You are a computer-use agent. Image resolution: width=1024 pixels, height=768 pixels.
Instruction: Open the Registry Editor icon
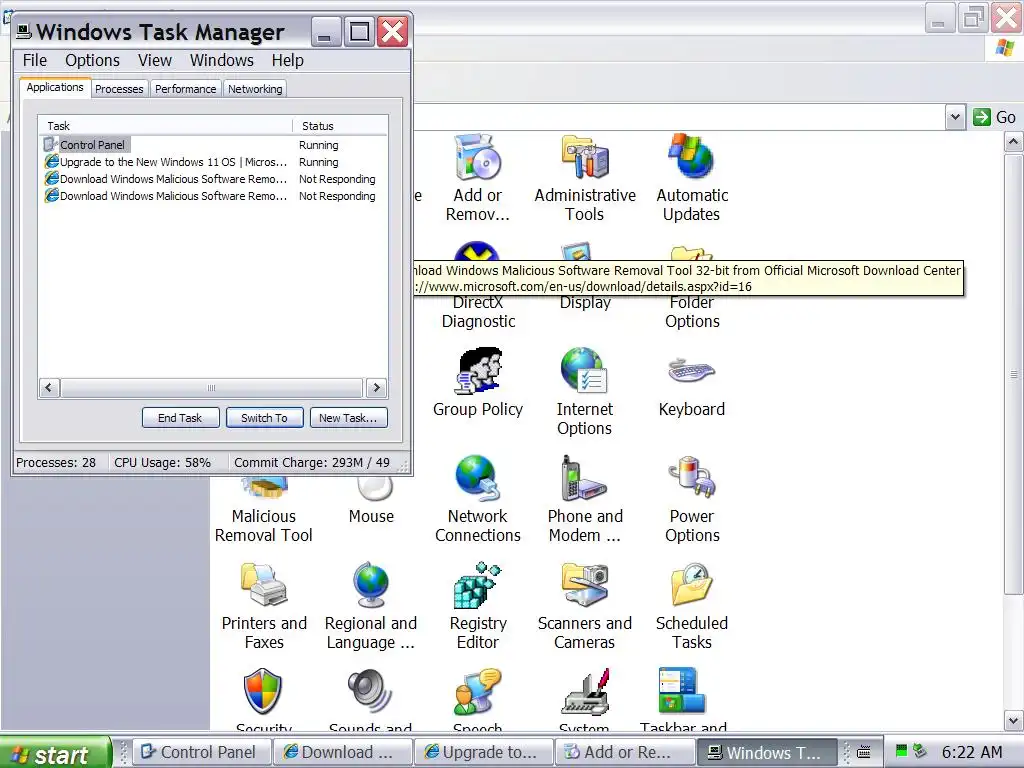[x=477, y=586]
